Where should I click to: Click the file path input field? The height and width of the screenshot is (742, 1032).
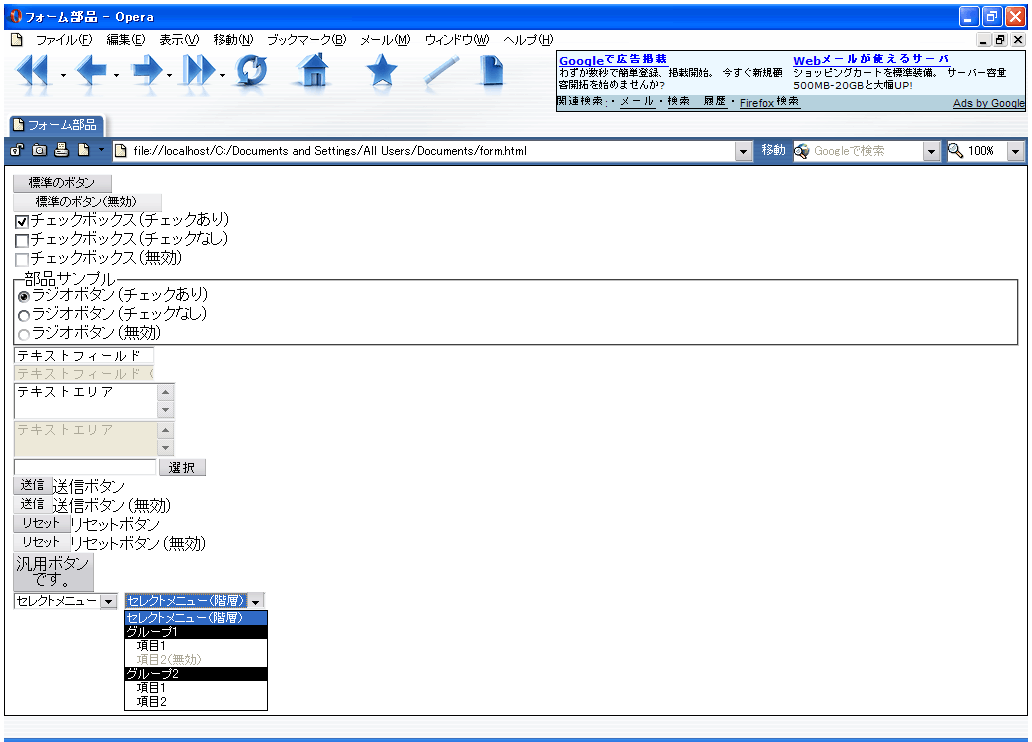85,467
